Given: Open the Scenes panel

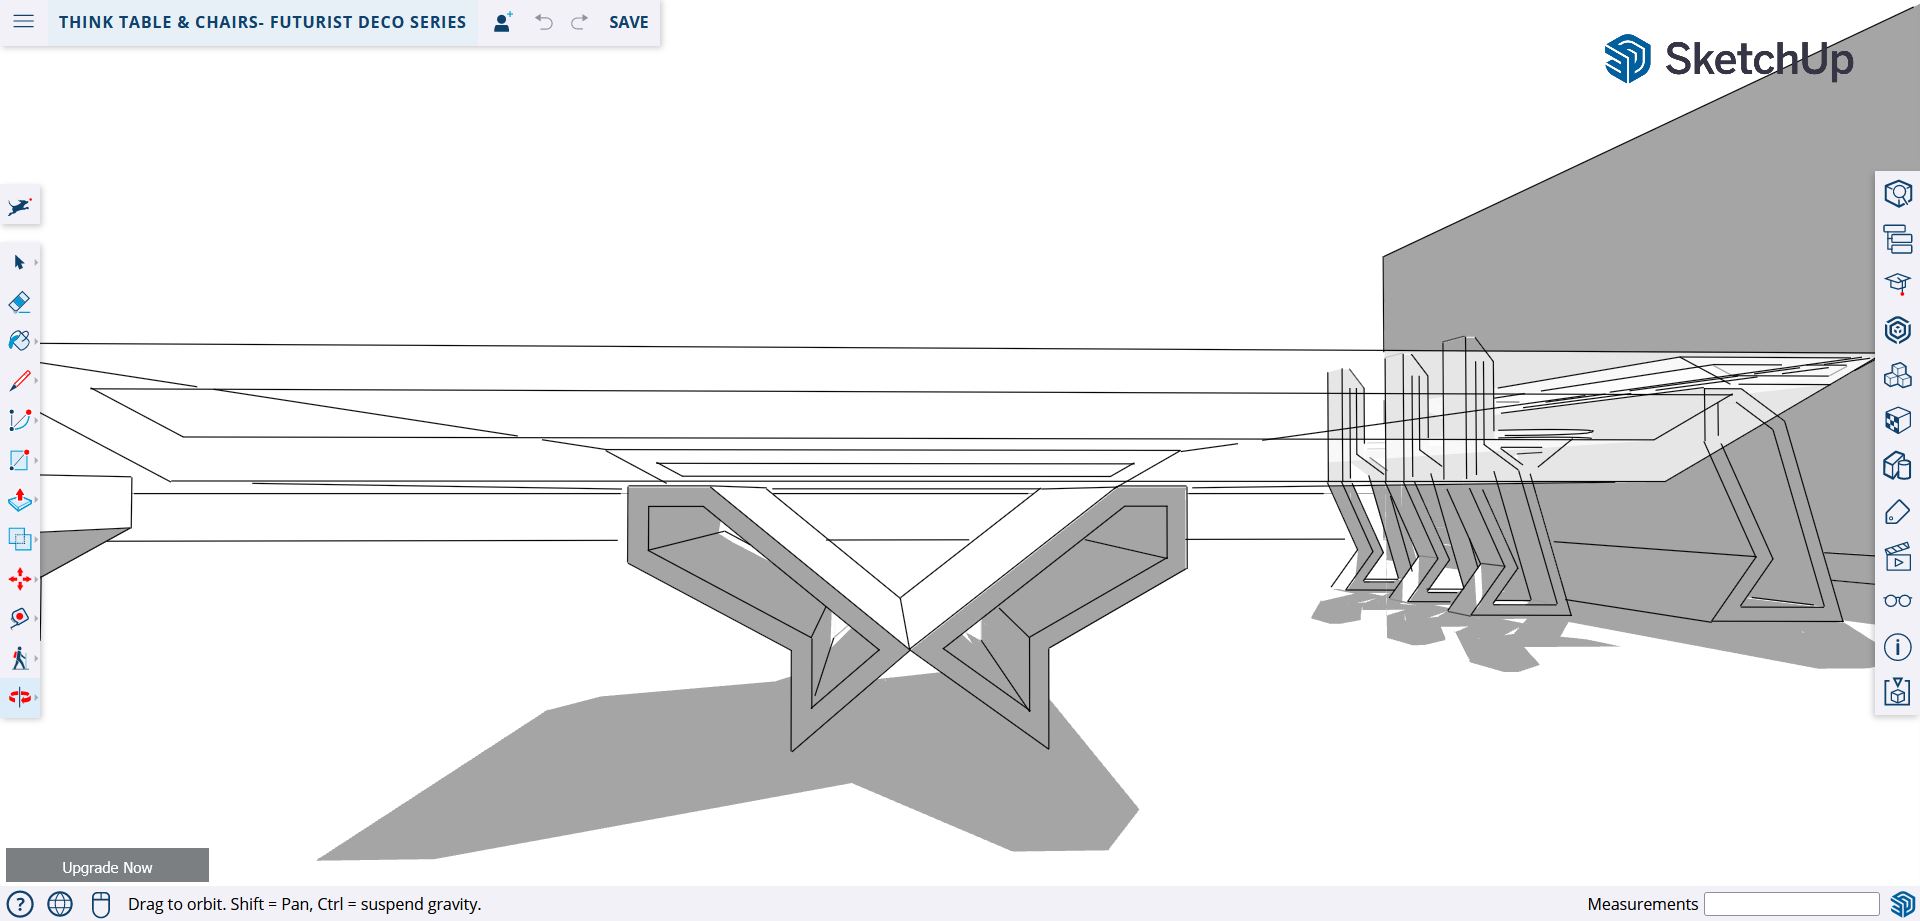Looking at the screenshot, I should (x=1897, y=557).
